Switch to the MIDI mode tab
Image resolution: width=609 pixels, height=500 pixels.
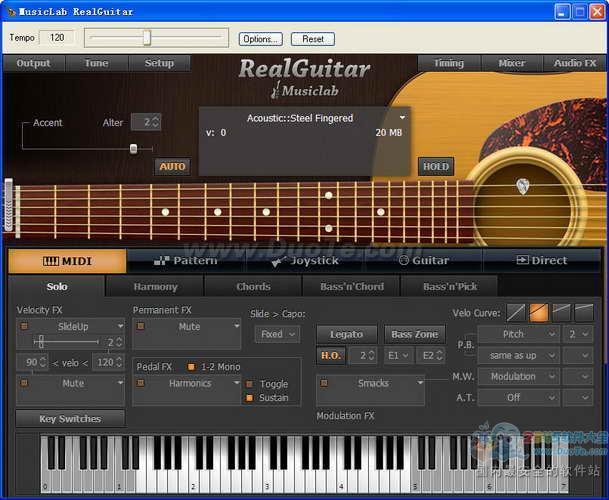click(68, 261)
